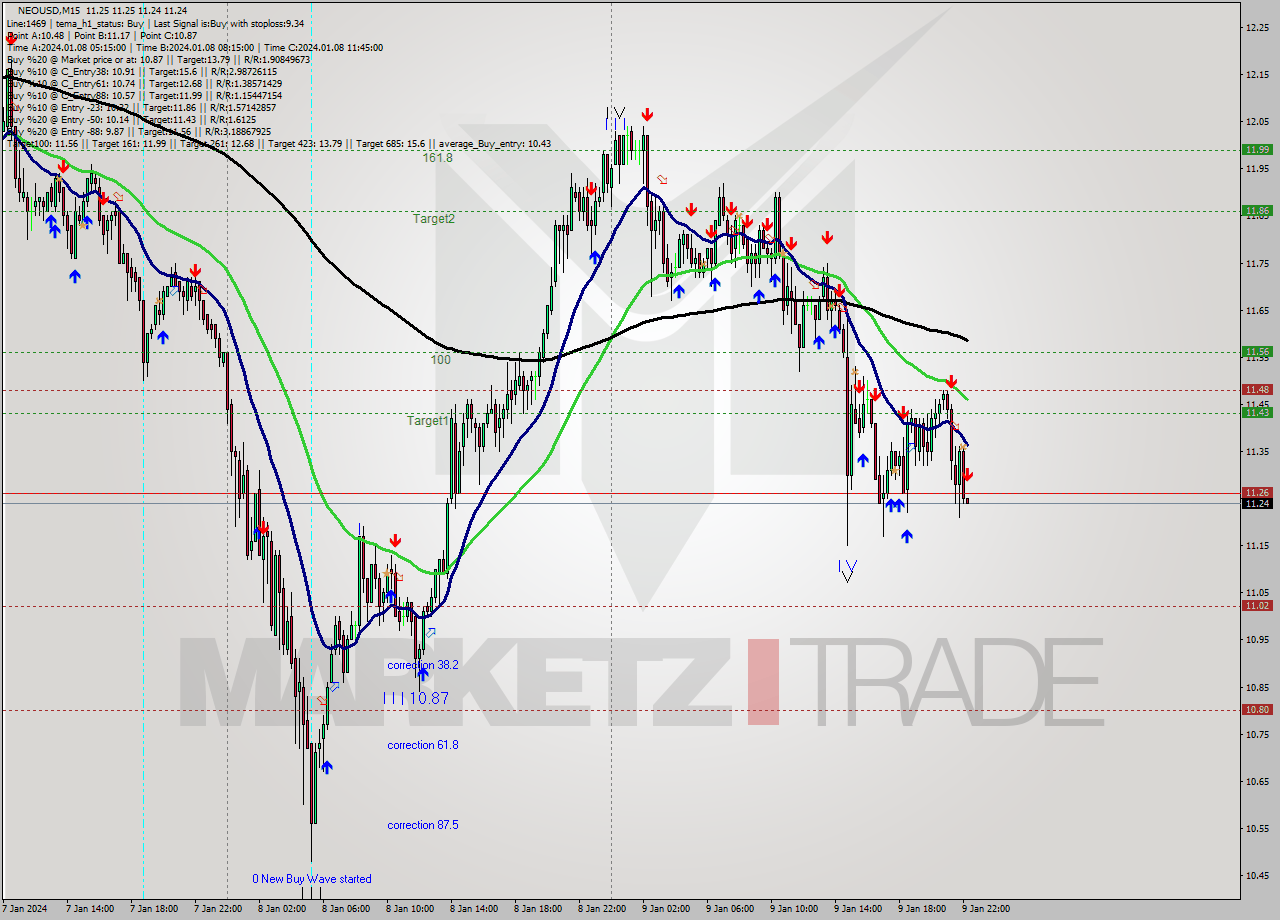Click the NEOUSD,M15 symbol title
This screenshot has height=920, width=1280.
[x=49, y=11]
